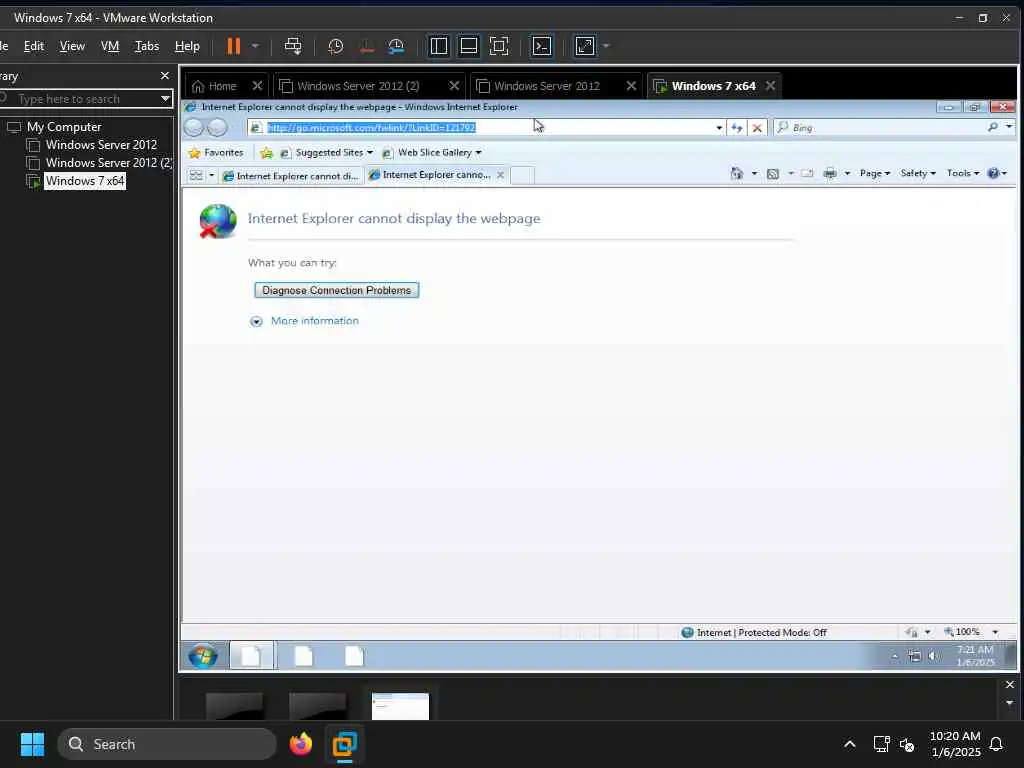Send Ctrl+Alt+Del to the virtual machine
1024x768 pixels.
[x=293, y=46]
